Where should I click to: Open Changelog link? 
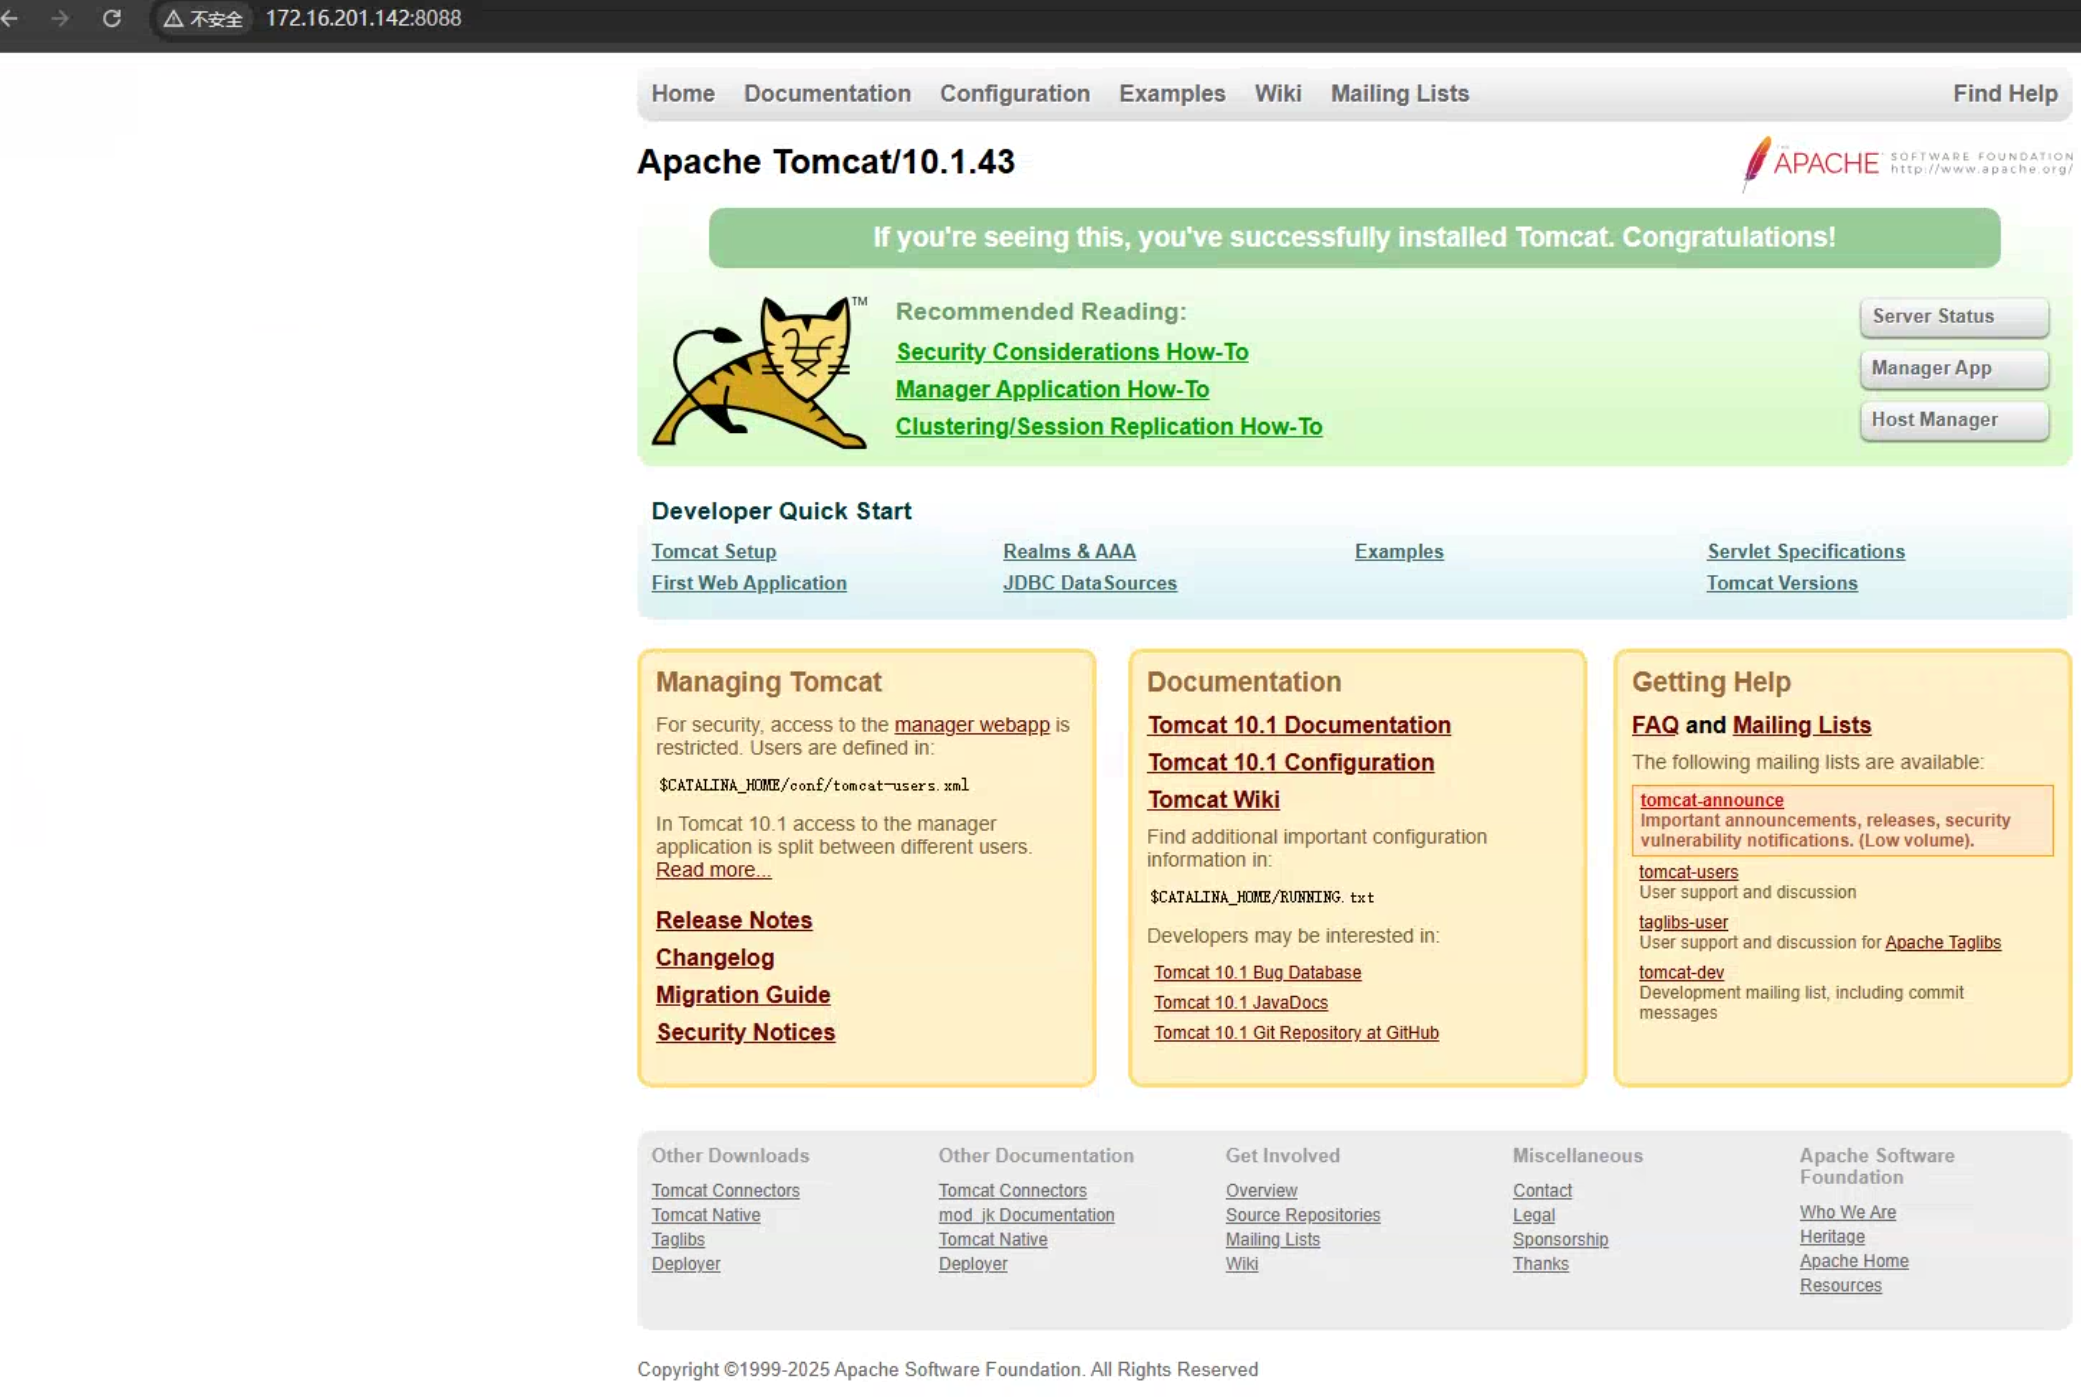[x=715, y=958]
